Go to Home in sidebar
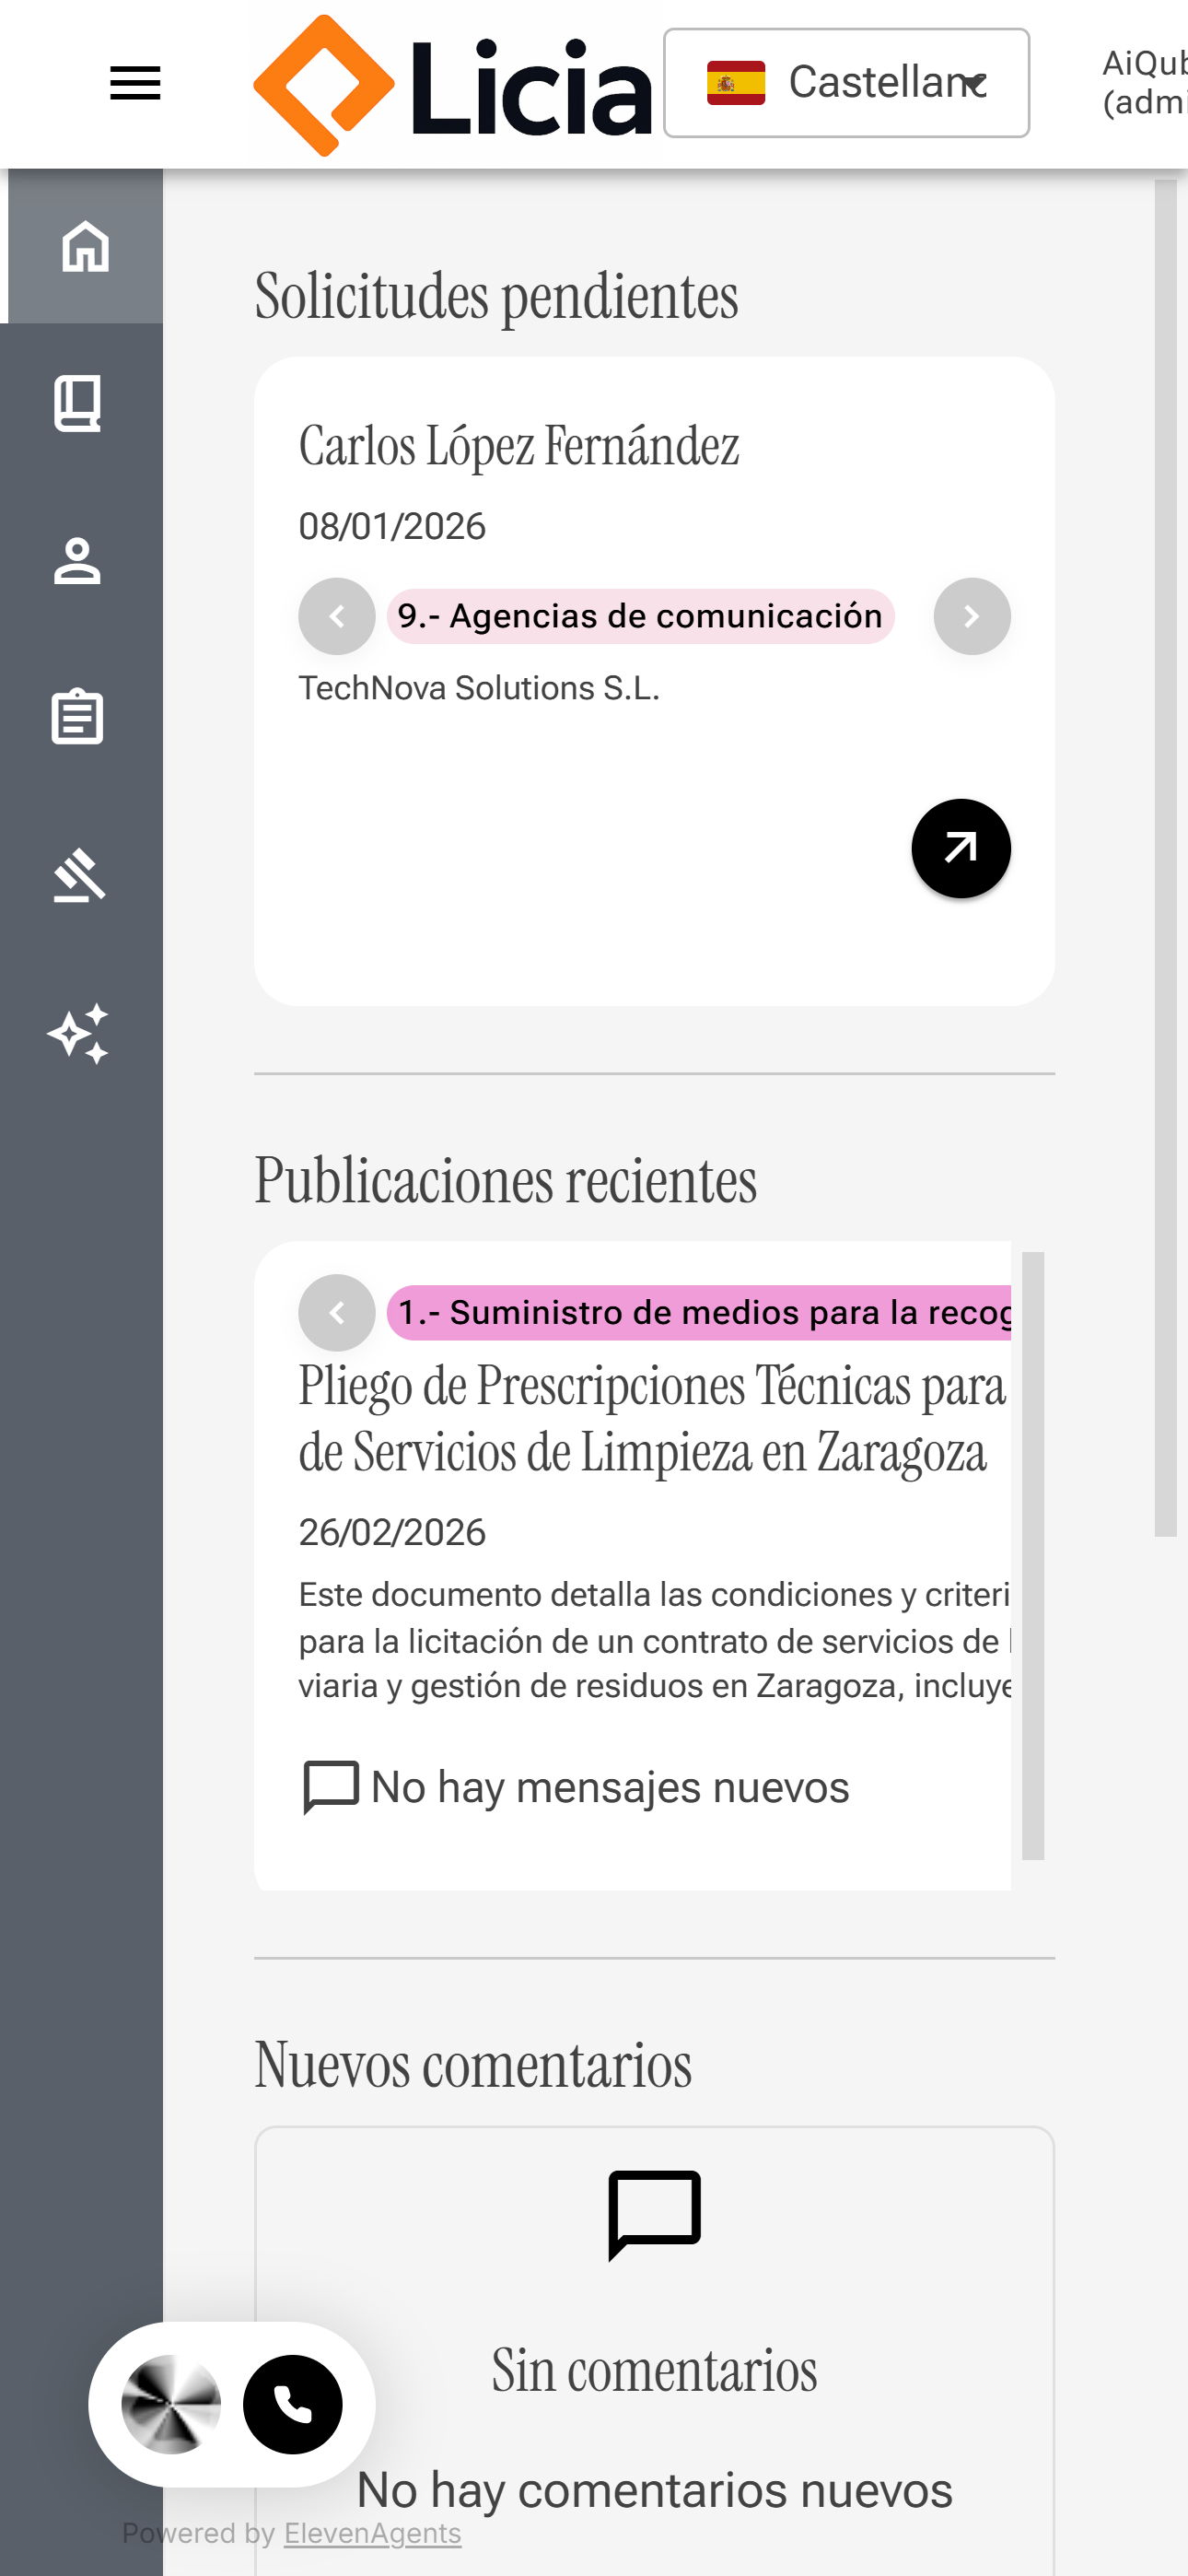Screen dimensions: 1188x2576 pyautogui.click(x=85, y=246)
